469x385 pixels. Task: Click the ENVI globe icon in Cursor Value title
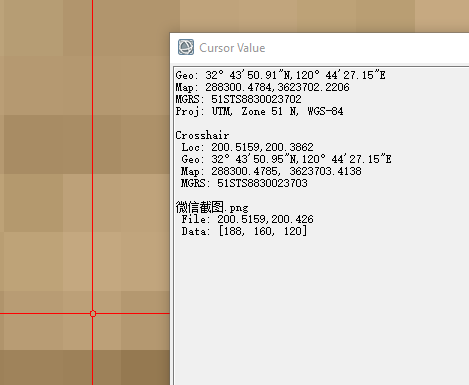(186, 47)
